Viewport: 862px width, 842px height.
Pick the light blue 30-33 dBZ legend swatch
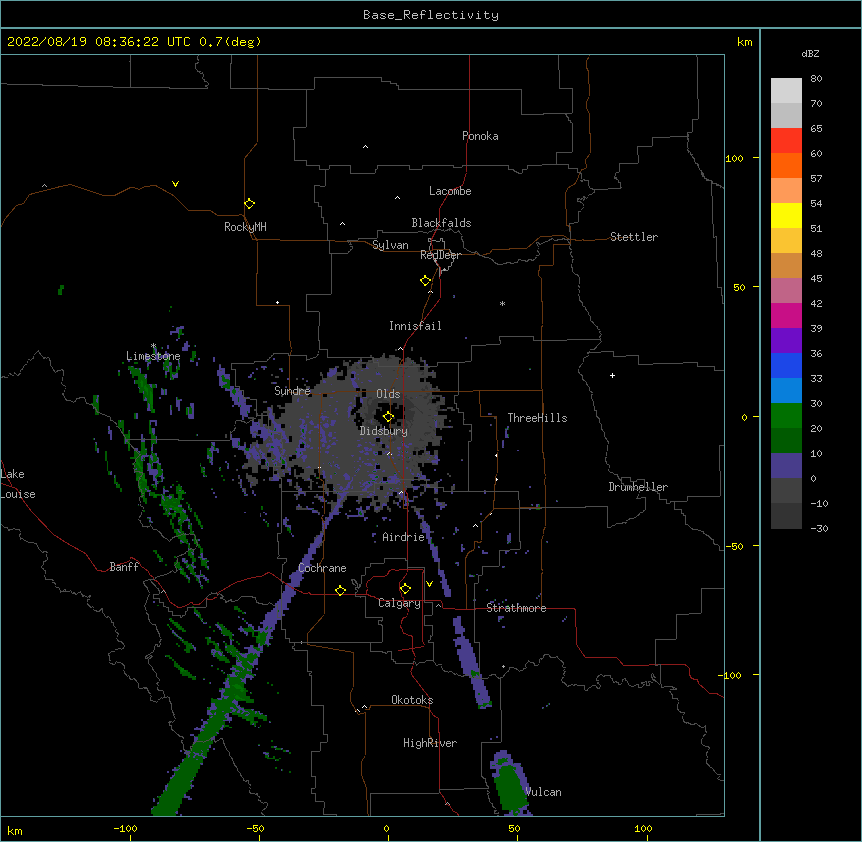point(786,390)
